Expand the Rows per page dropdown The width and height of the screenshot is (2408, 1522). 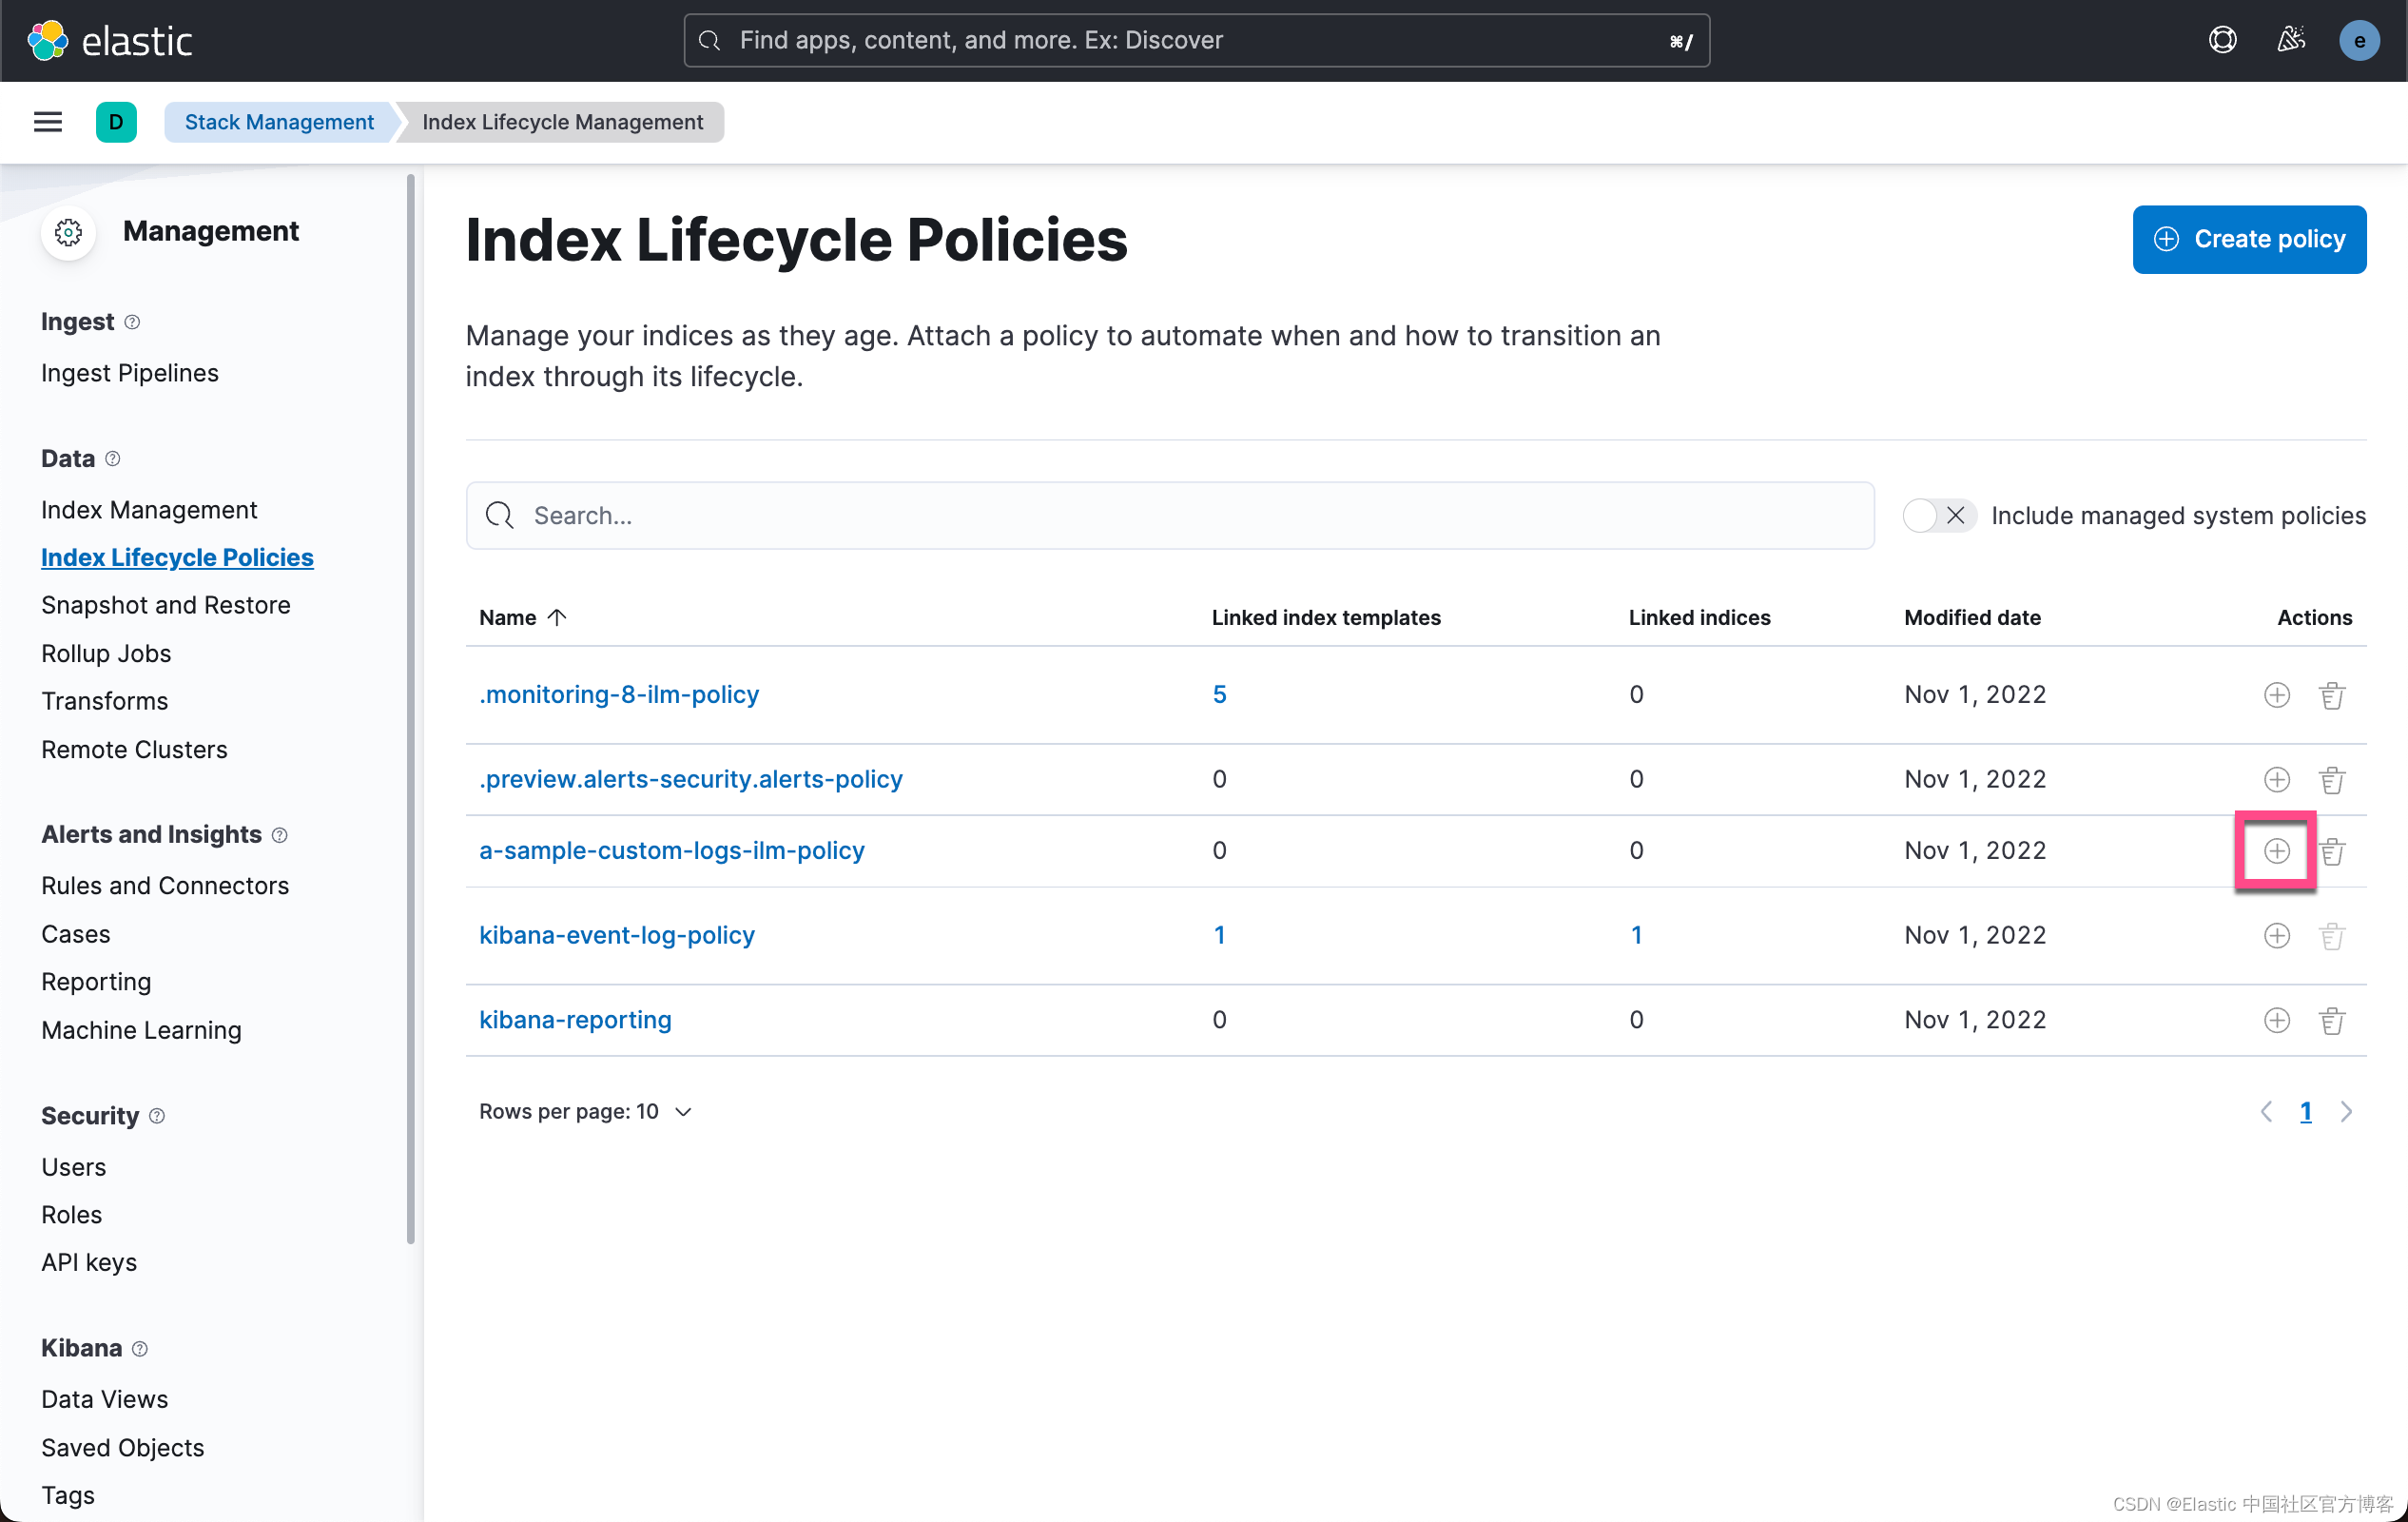pos(585,1112)
